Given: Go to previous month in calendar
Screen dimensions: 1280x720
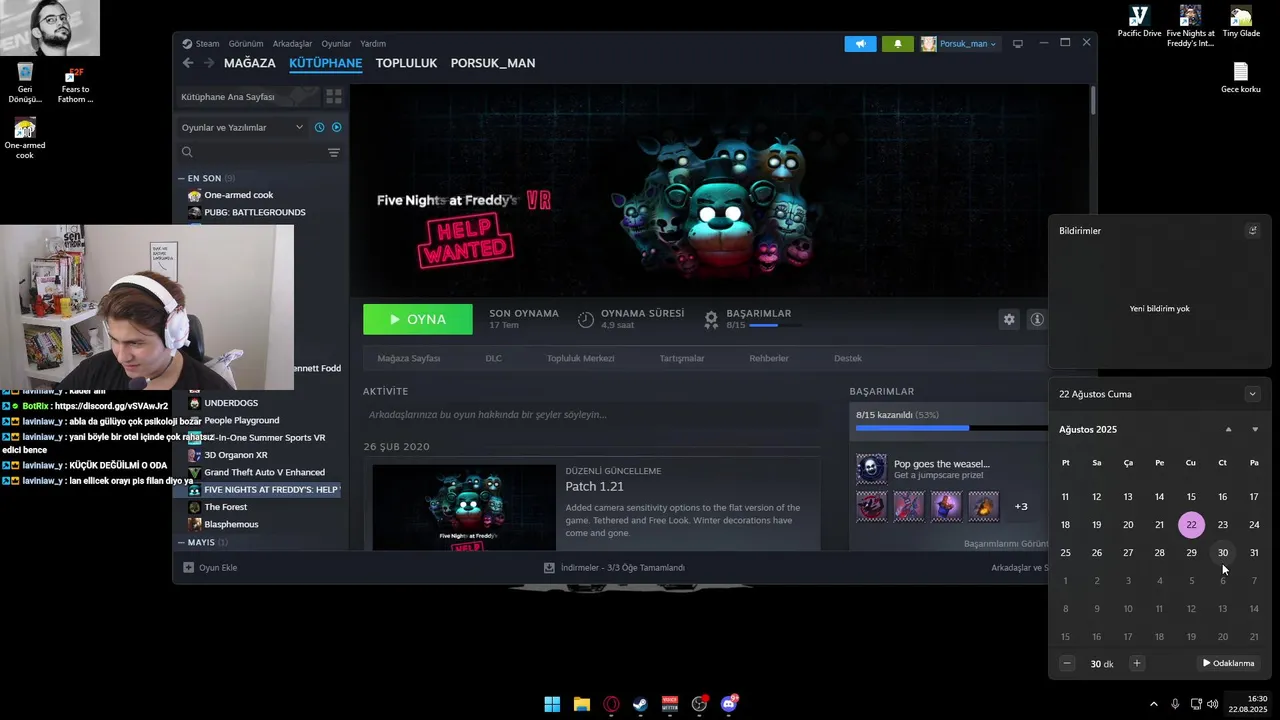Looking at the screenshot, I should coord(1228,430).
